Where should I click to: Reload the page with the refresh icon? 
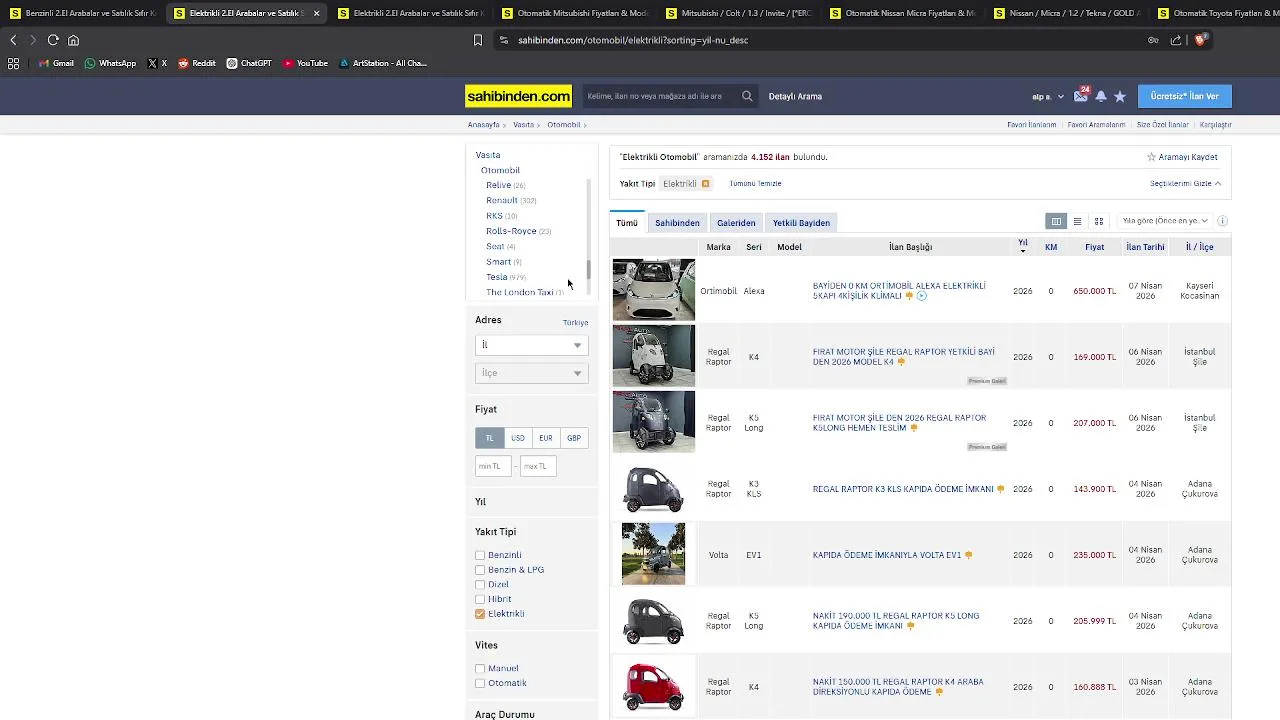53,40
